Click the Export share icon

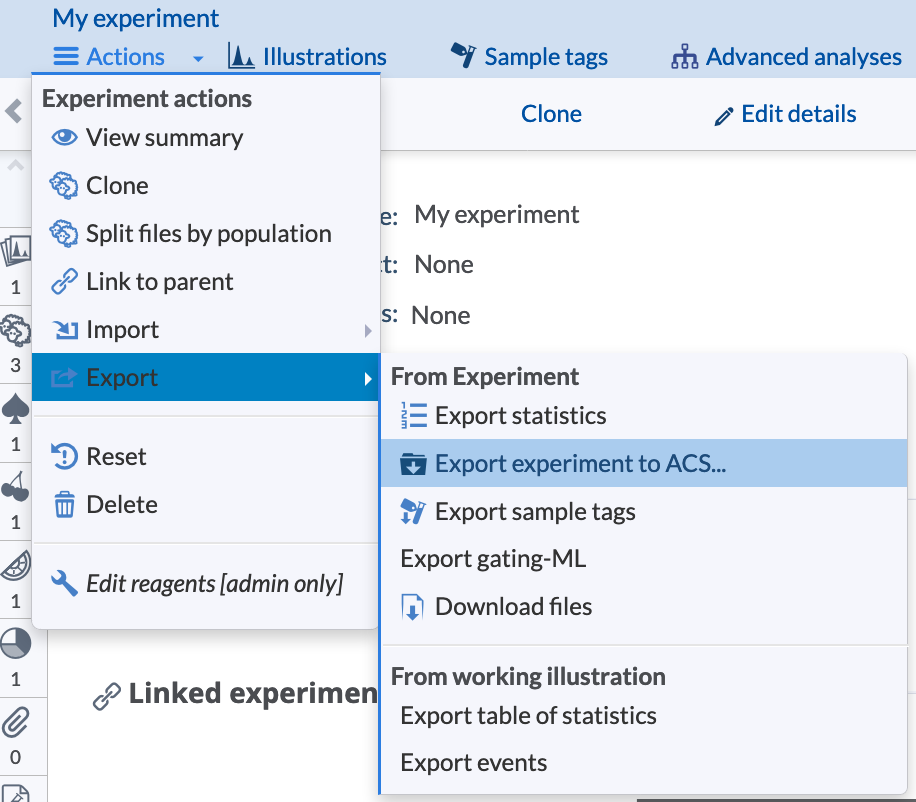pos(64,378)
